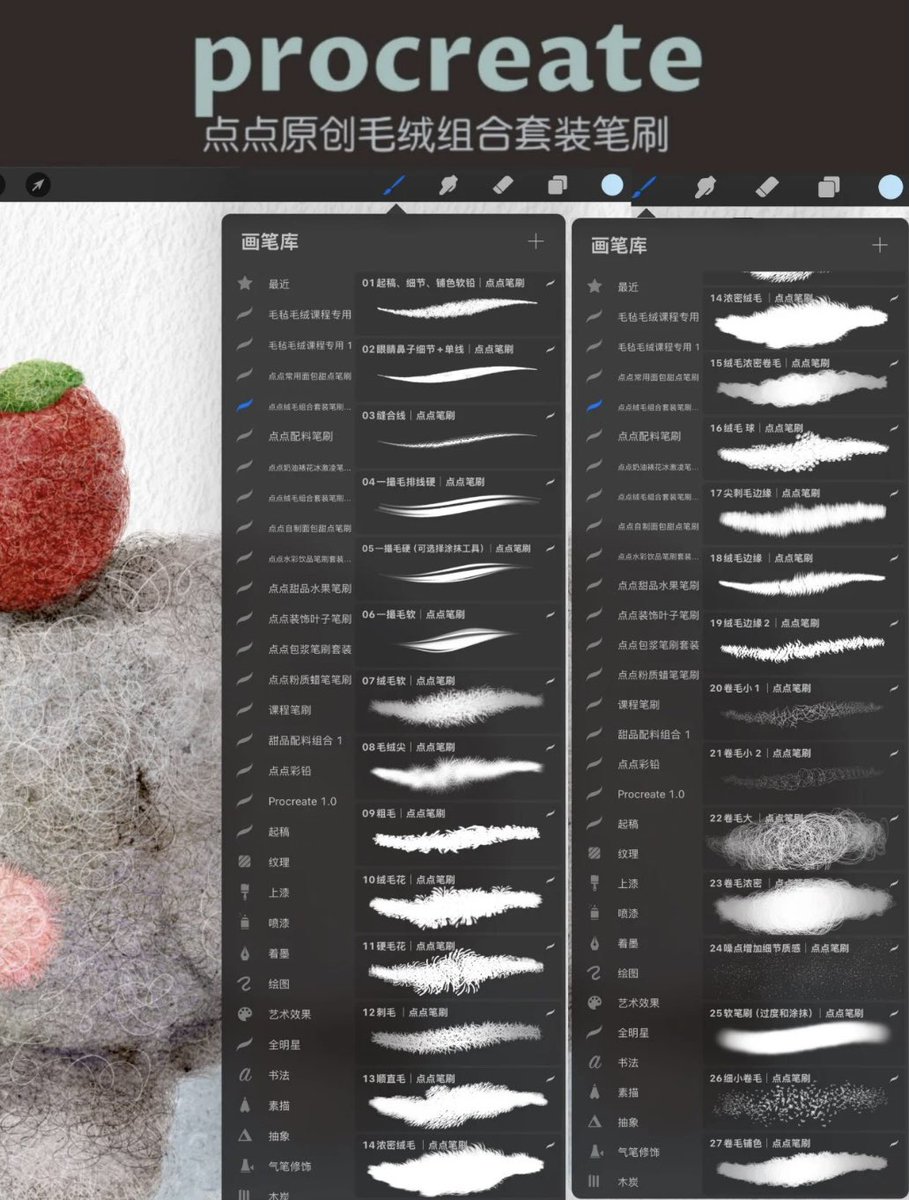Open 点点甜品水果笔刷 set in left library

pyautogui.click(x=296, y=588)
